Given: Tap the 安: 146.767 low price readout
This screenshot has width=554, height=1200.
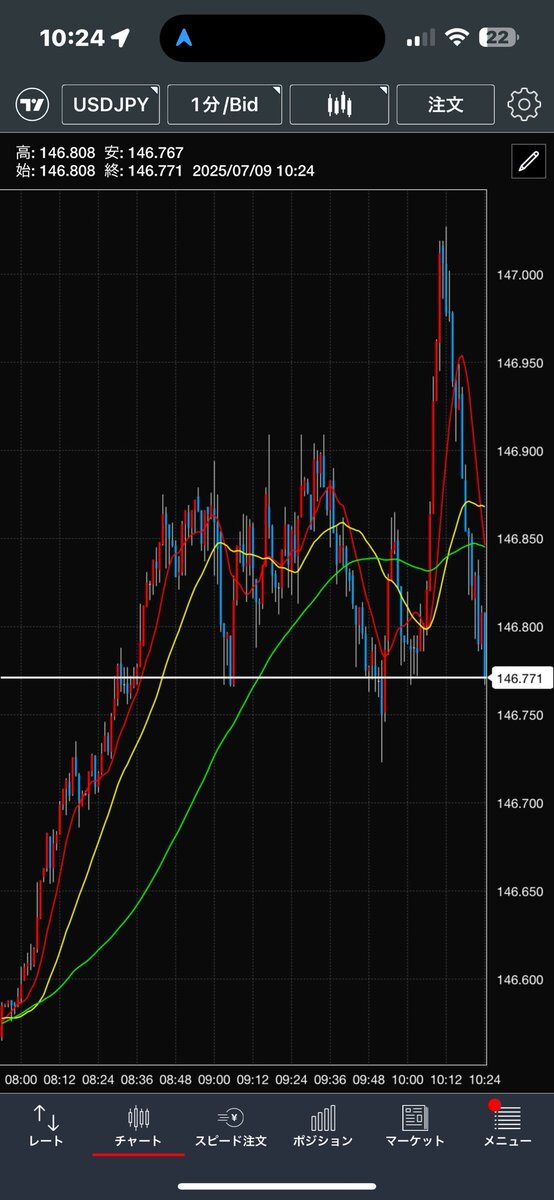Looking at the screenshot, I should pyautogui.click(x=144, y=153).
